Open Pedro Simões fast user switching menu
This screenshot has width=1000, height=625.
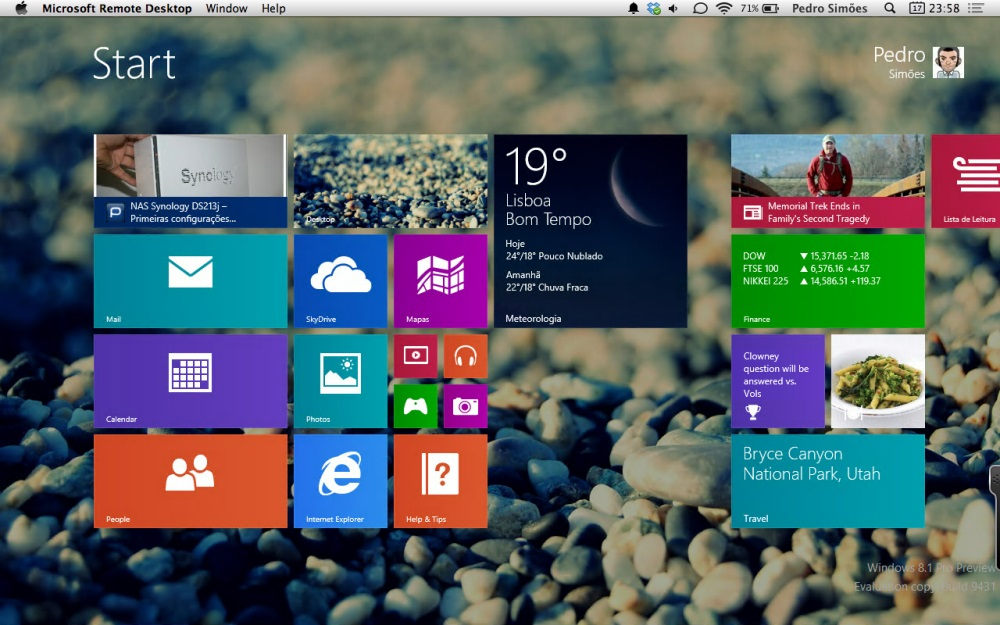[829, 8]
